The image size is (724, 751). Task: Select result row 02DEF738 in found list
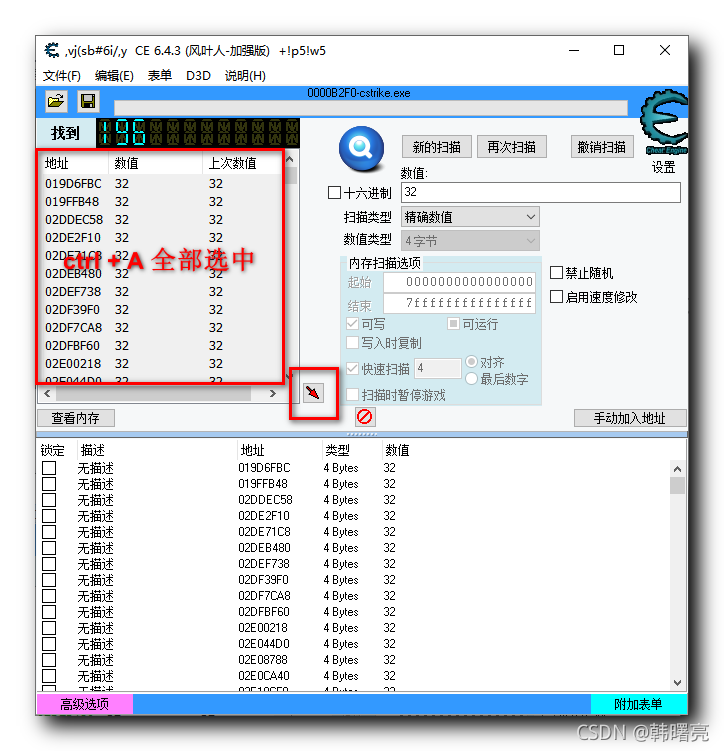[x=160, y=292]
